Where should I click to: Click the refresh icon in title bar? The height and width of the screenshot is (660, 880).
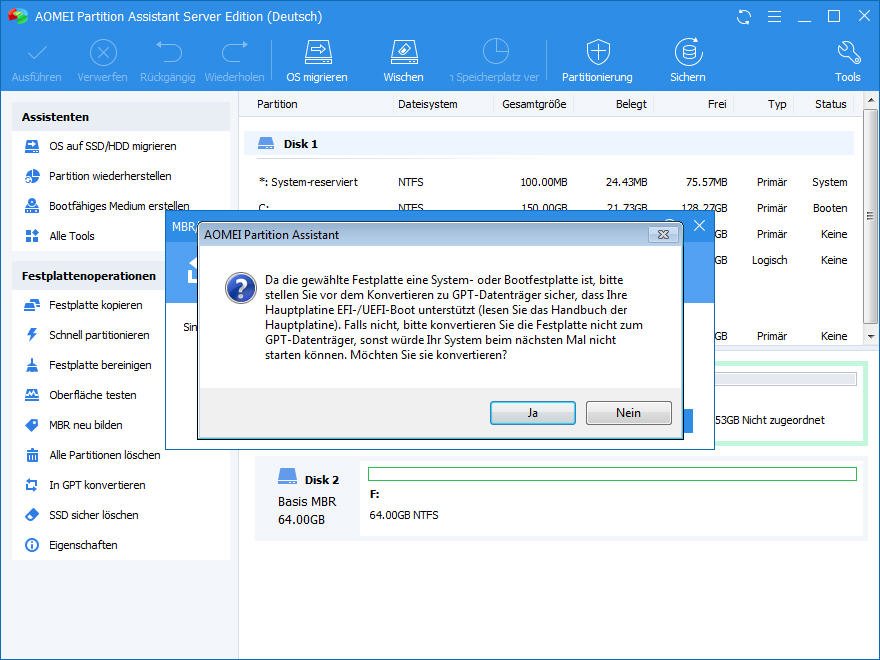tap(744, 17)
